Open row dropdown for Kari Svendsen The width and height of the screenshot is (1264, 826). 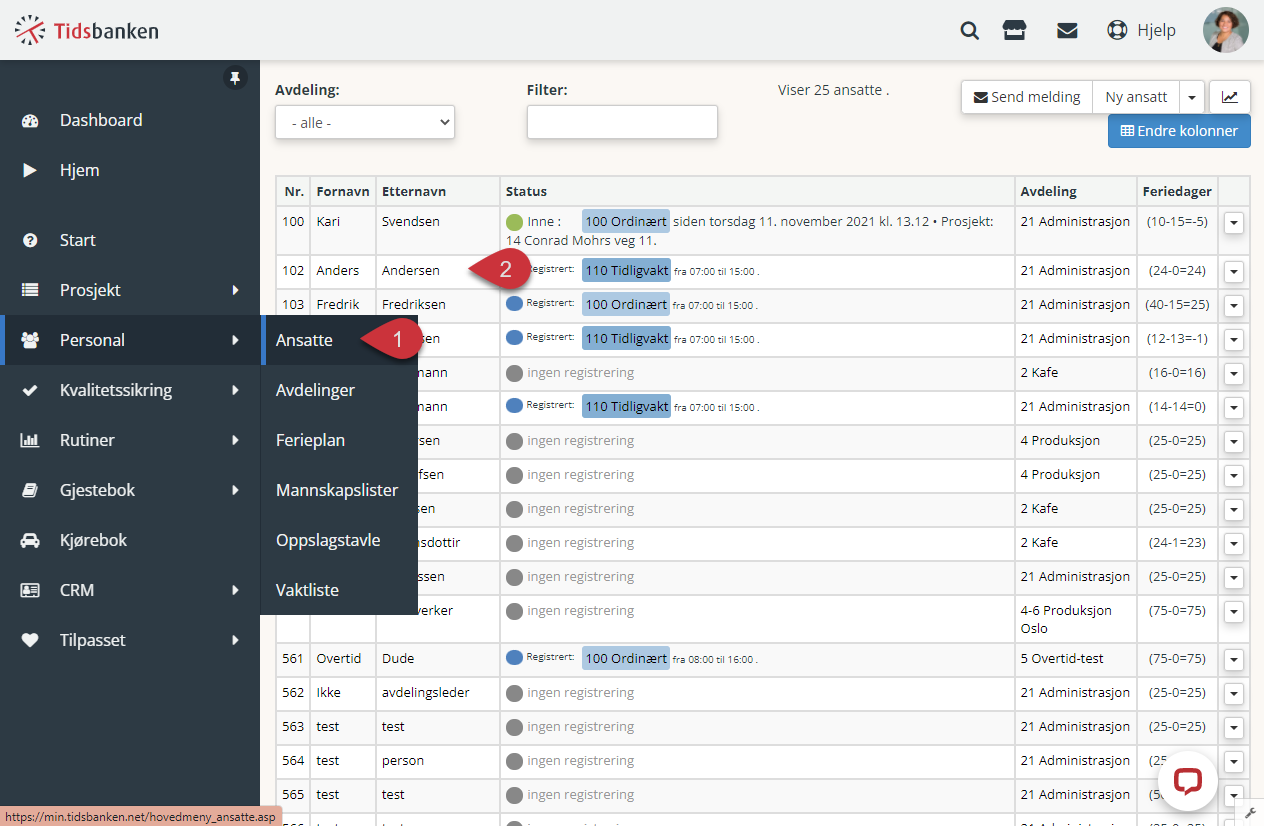pyautogui.click(x=1234, y=223)
